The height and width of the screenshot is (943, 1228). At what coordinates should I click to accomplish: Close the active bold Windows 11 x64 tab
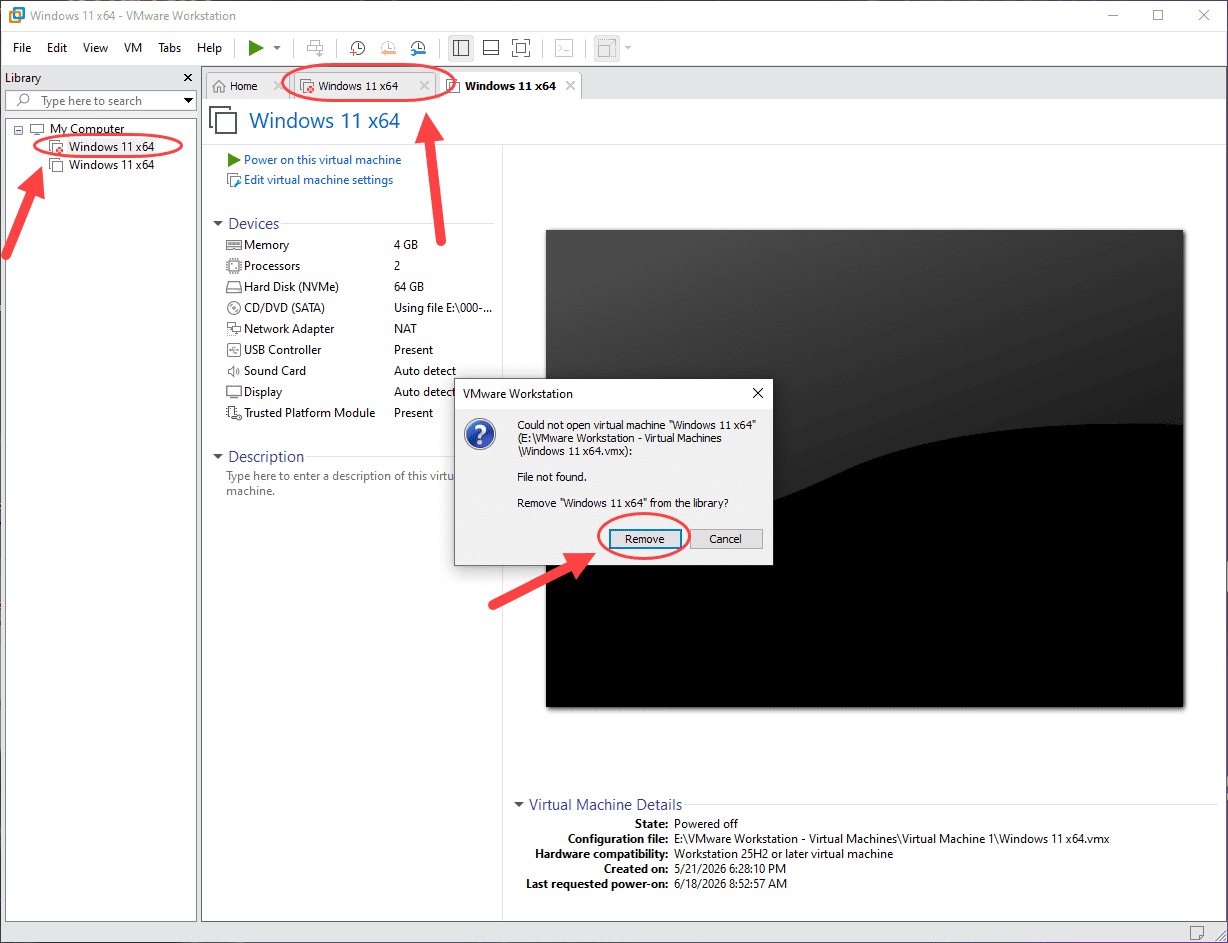[x=570, y=86]
